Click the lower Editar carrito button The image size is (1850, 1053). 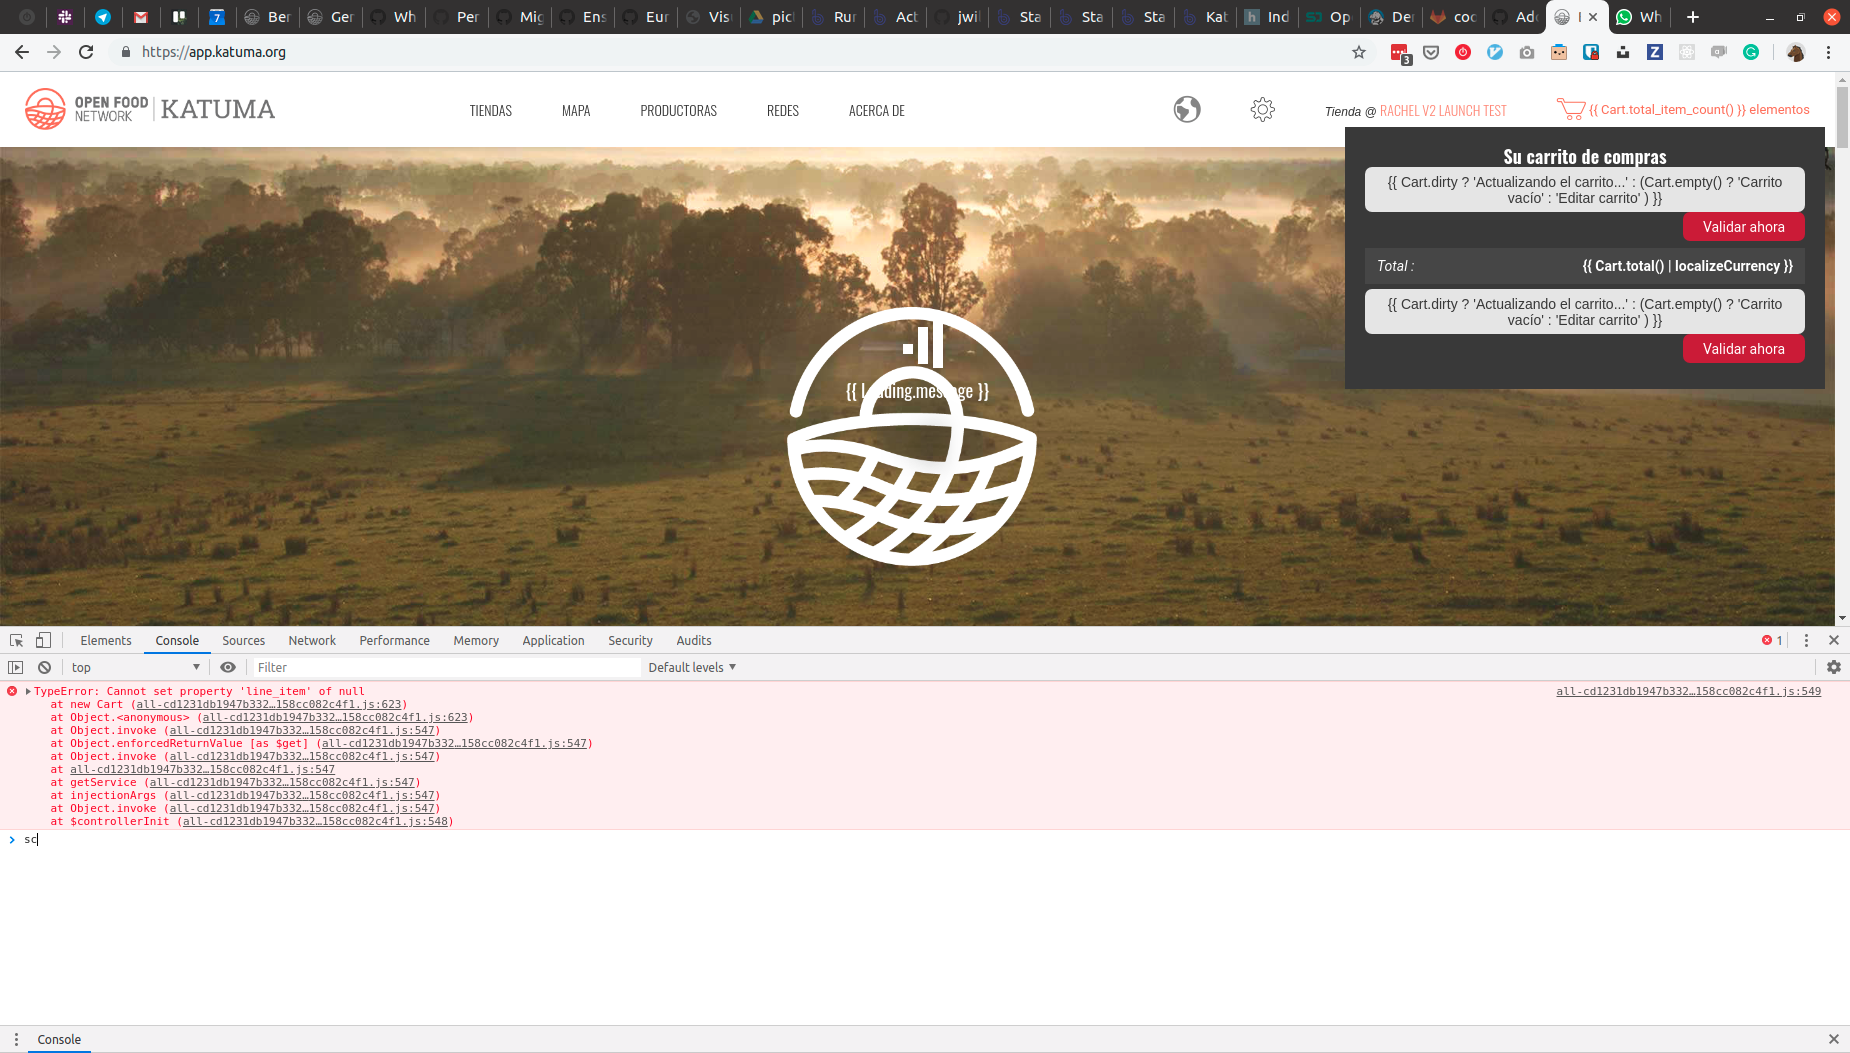point(1584,312)
